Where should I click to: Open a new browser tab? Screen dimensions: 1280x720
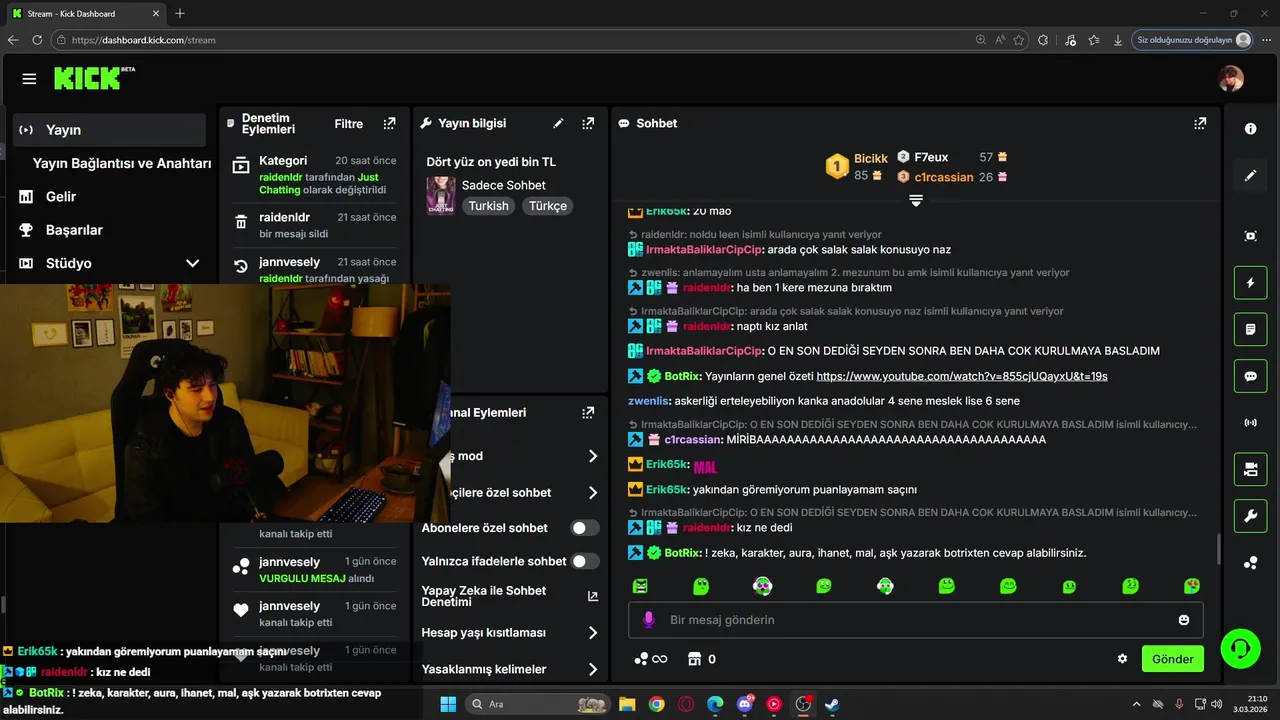click(180, 13)
